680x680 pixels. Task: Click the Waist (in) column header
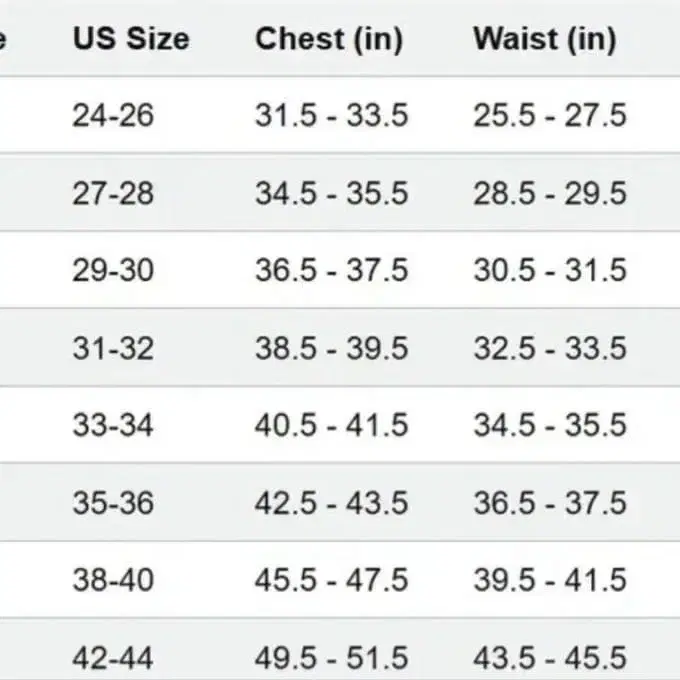544,39
